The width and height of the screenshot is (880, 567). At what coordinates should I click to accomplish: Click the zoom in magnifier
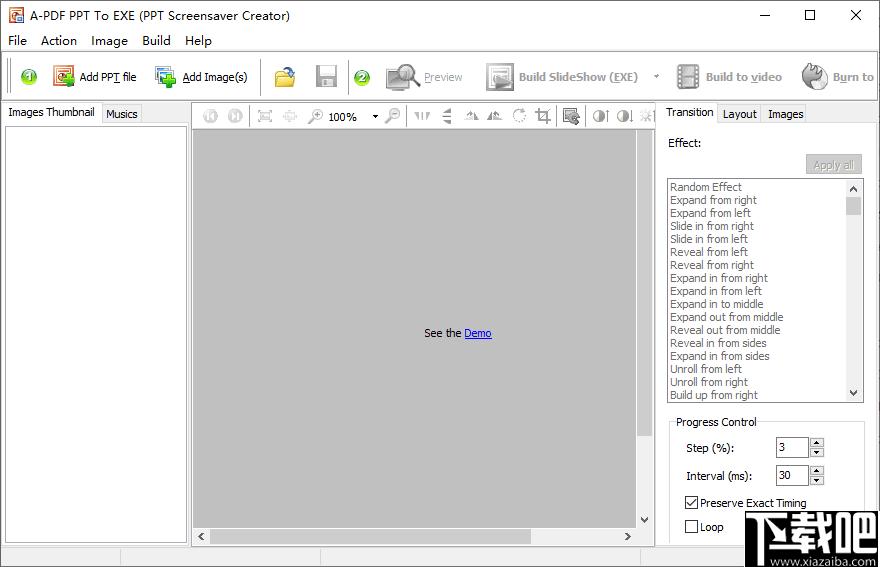click(315, 116)
